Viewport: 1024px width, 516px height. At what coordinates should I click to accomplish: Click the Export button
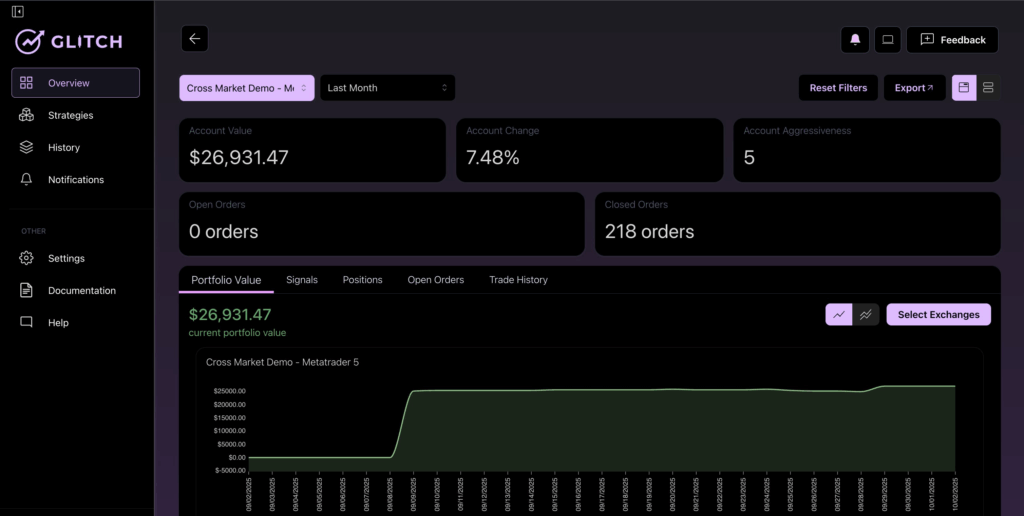tap(914, 88)
